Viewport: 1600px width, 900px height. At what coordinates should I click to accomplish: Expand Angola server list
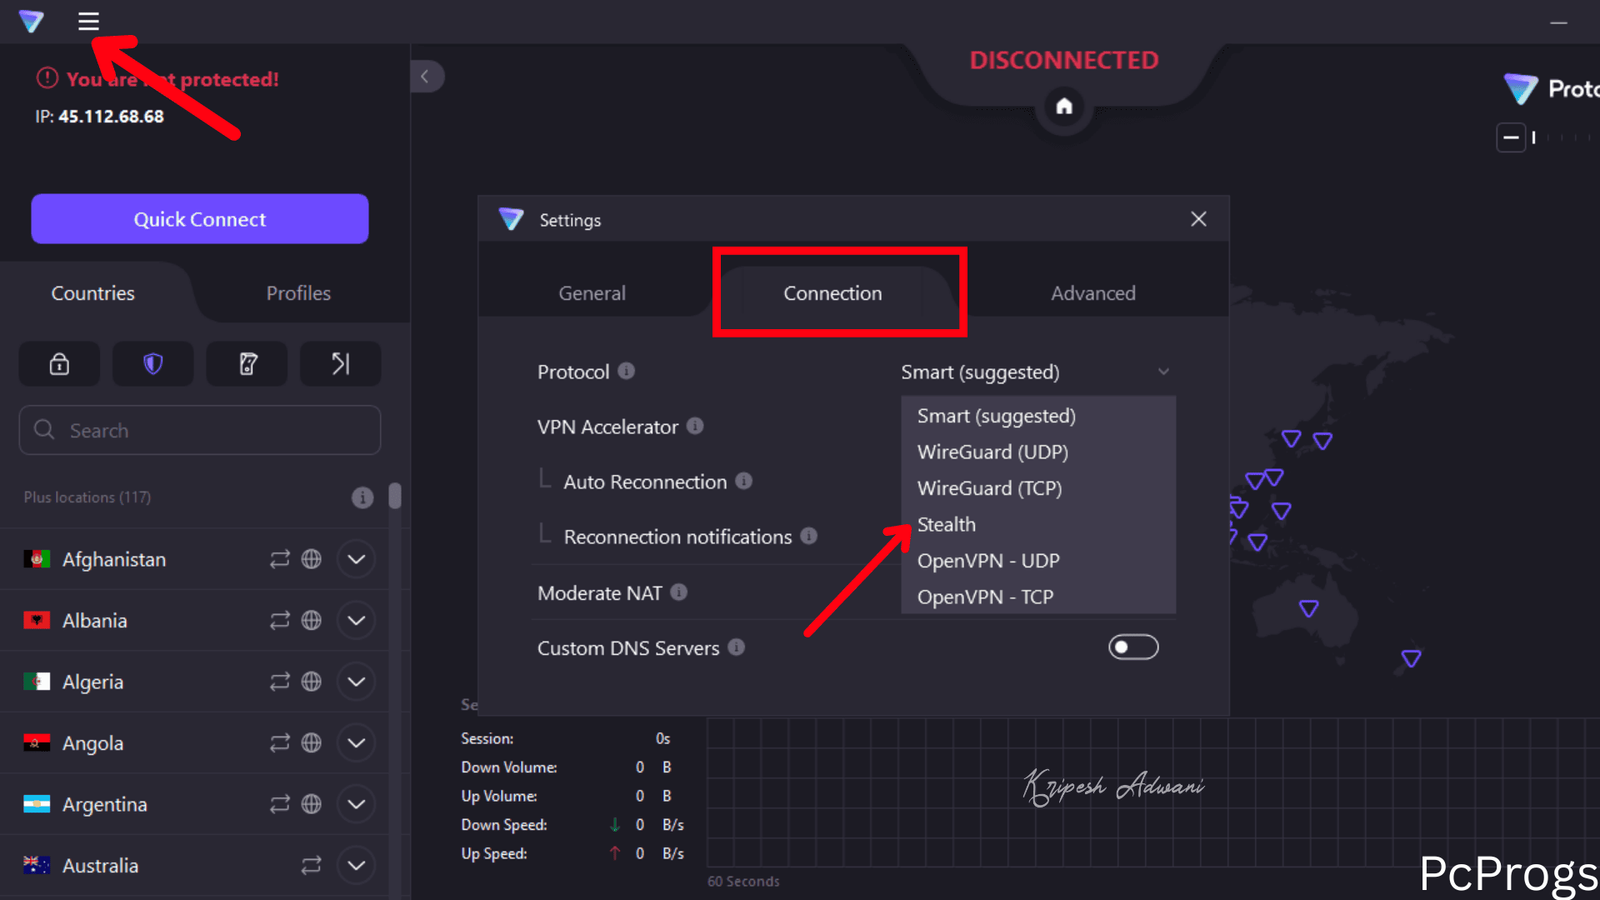[356, 742]
